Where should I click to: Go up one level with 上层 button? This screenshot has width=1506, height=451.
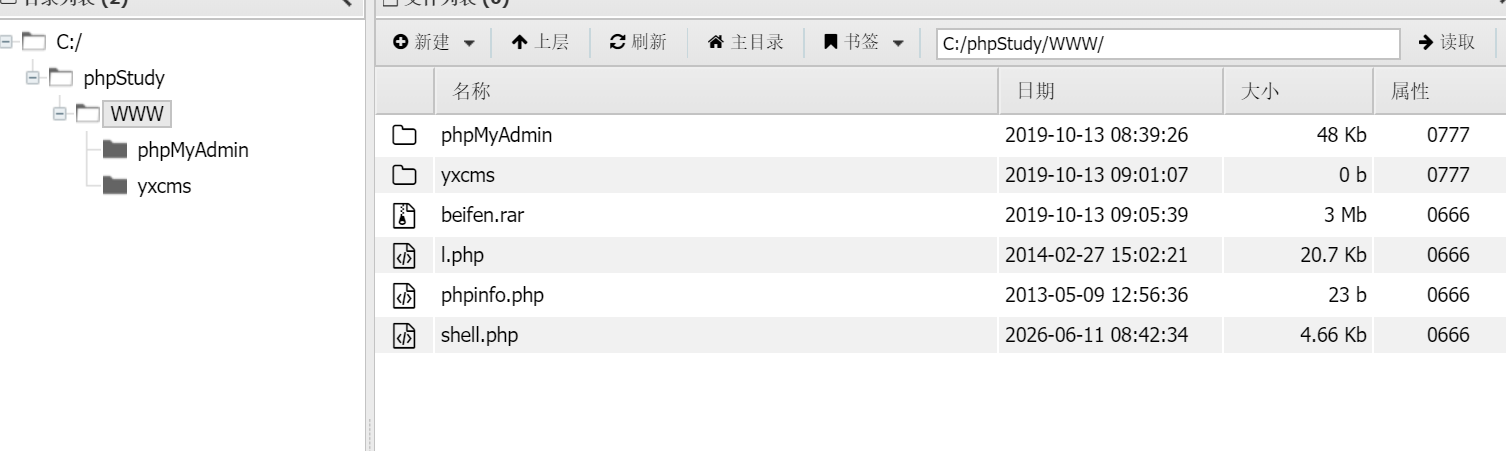(x=540, y=42)
